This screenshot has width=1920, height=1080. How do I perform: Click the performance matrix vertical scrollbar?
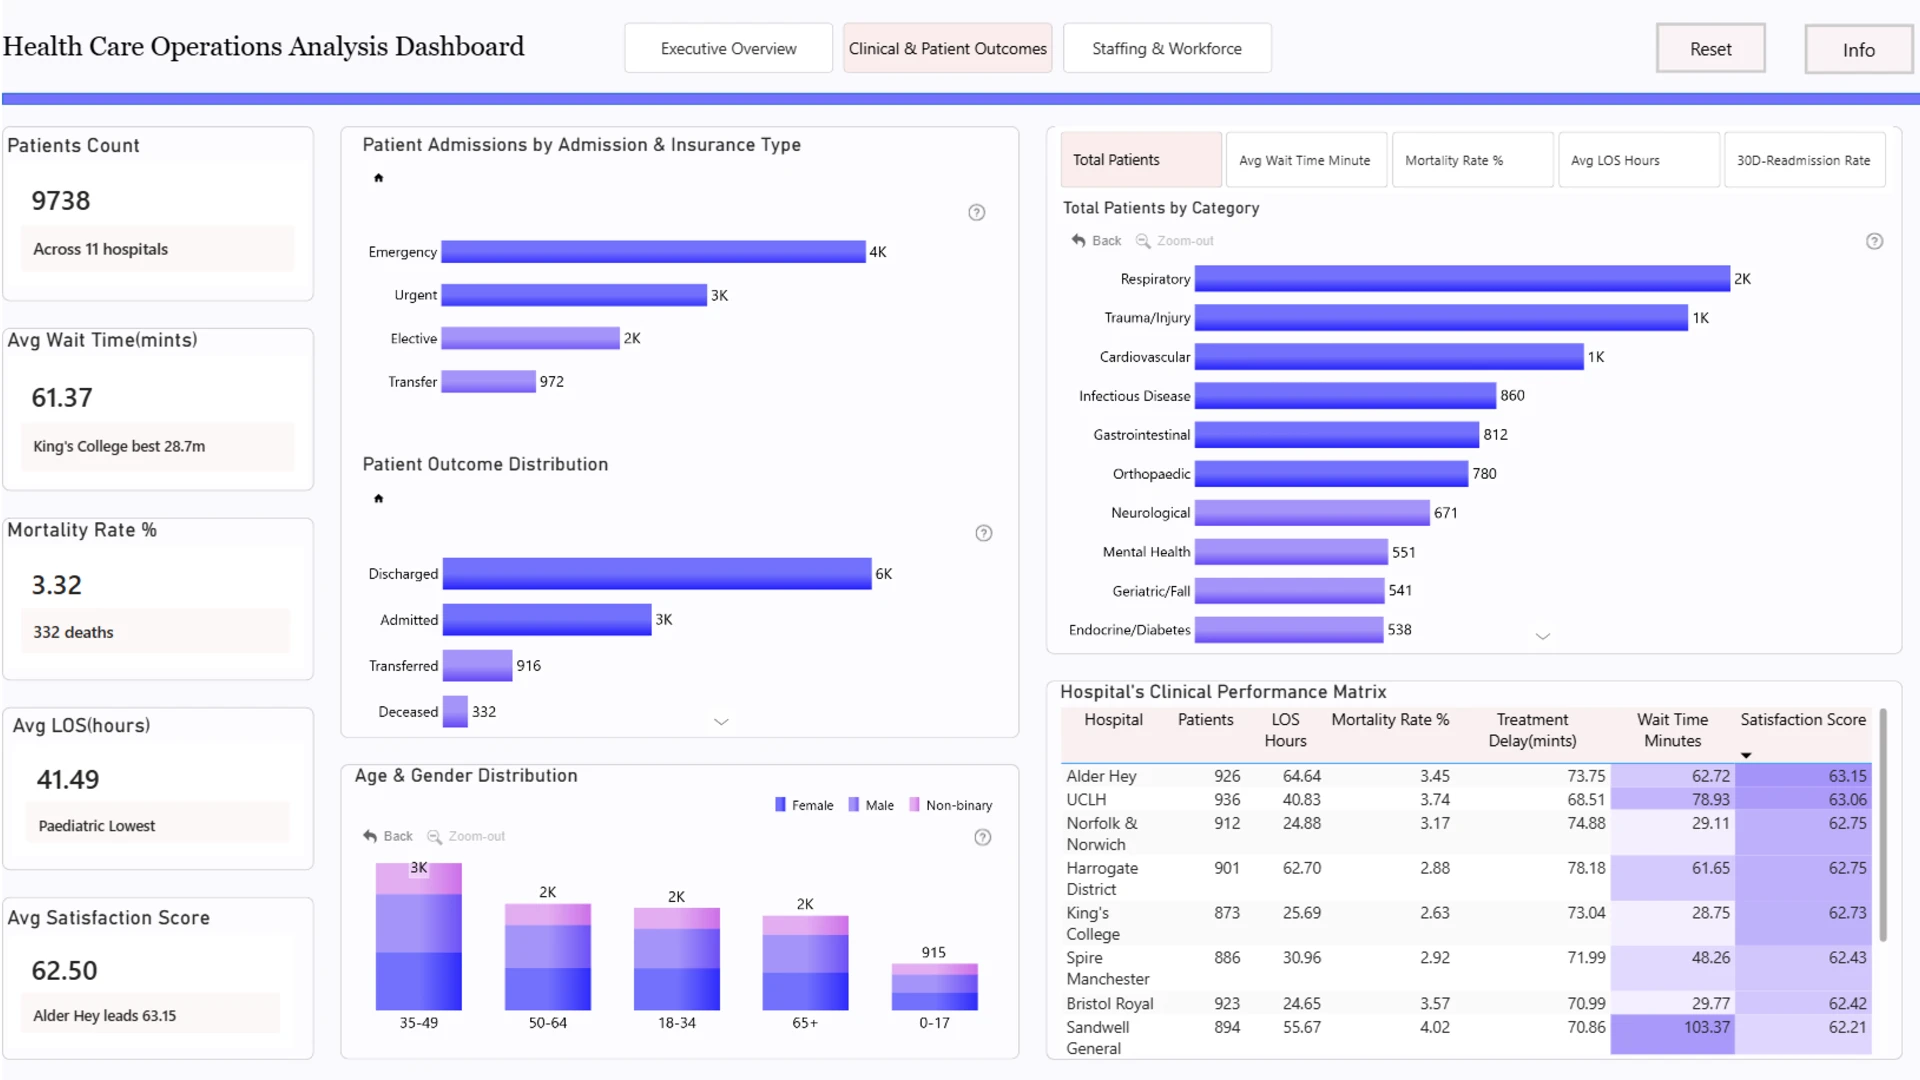(x=1883, y=825)
